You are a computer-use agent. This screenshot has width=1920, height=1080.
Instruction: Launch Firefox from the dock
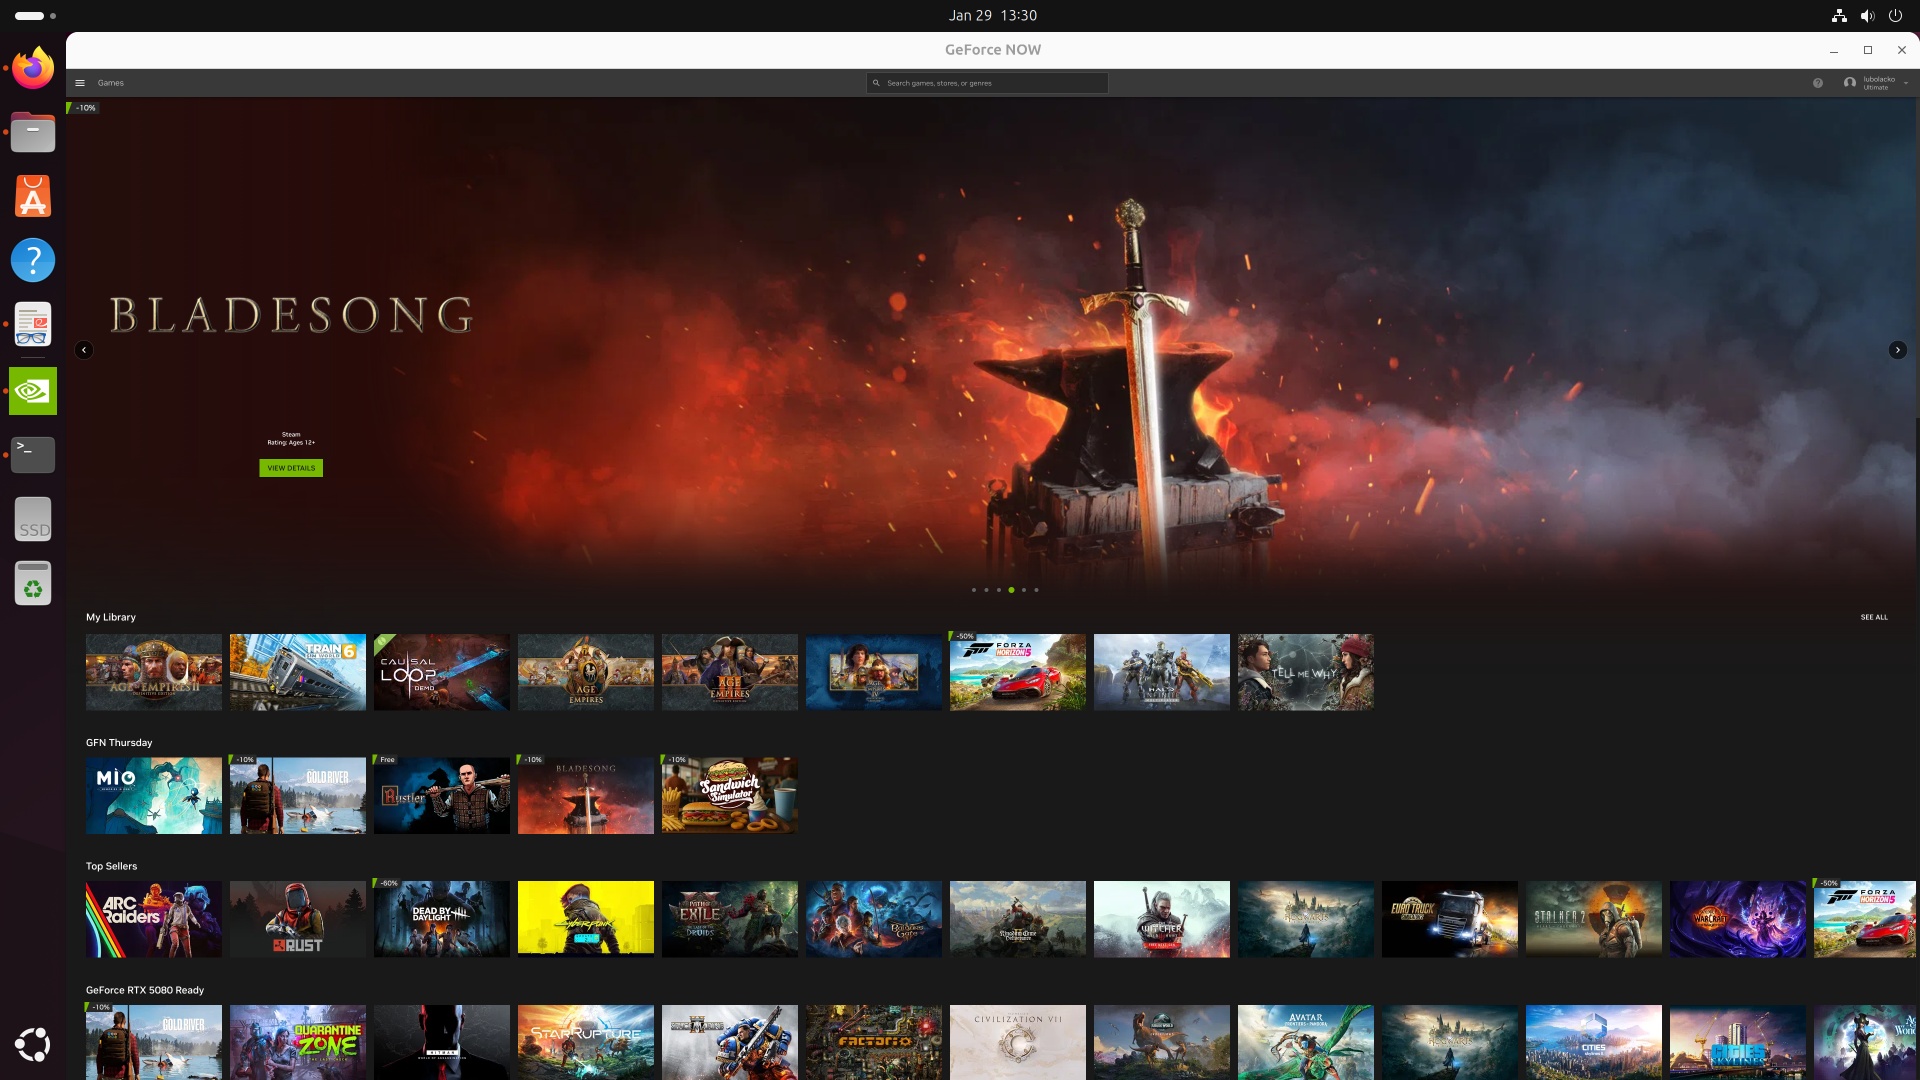click(33, 68)
